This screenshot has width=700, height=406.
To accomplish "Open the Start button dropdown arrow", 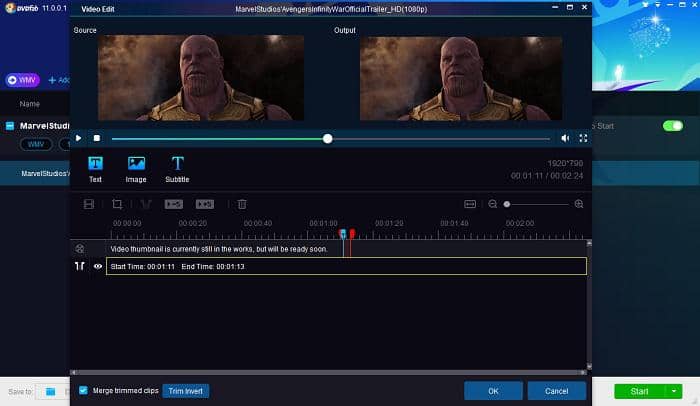I will click(674, 391).
